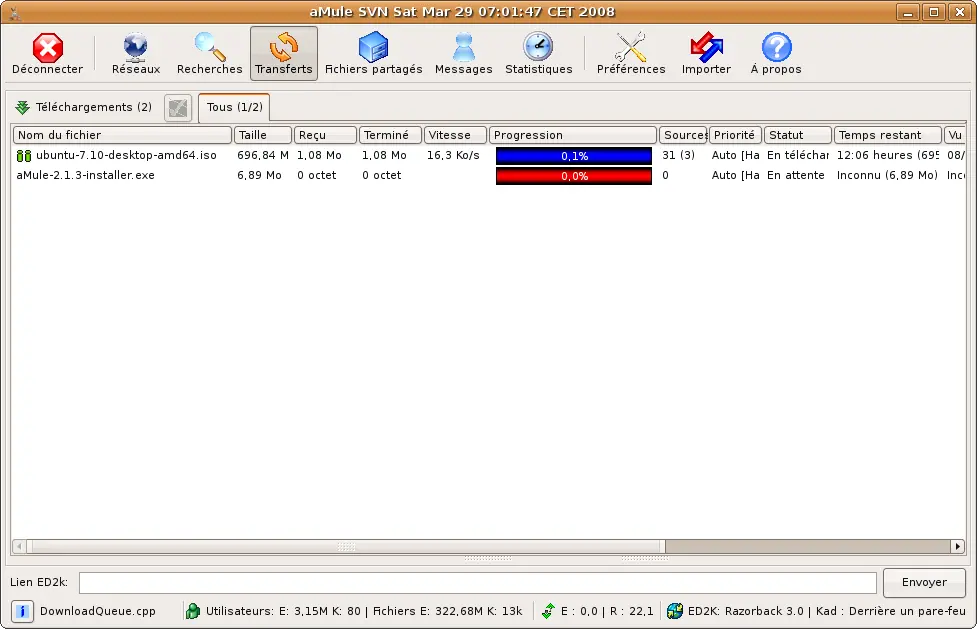
Task: Click the green Téléchargements arrow icon
Action: click(x=22, y=107)
